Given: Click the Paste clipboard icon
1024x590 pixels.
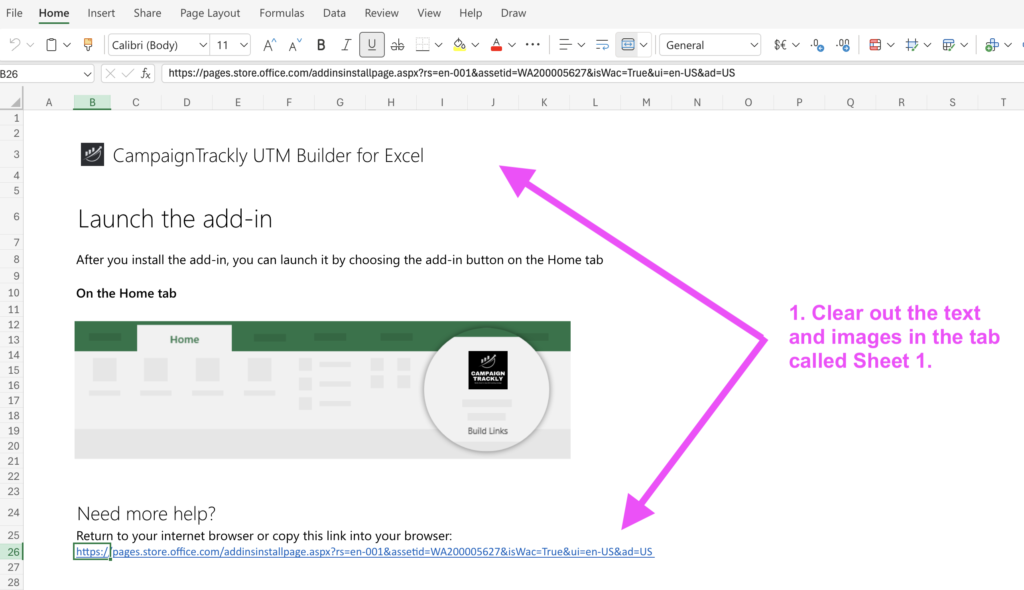Looking at the screenshot, I should click(51, 44).
